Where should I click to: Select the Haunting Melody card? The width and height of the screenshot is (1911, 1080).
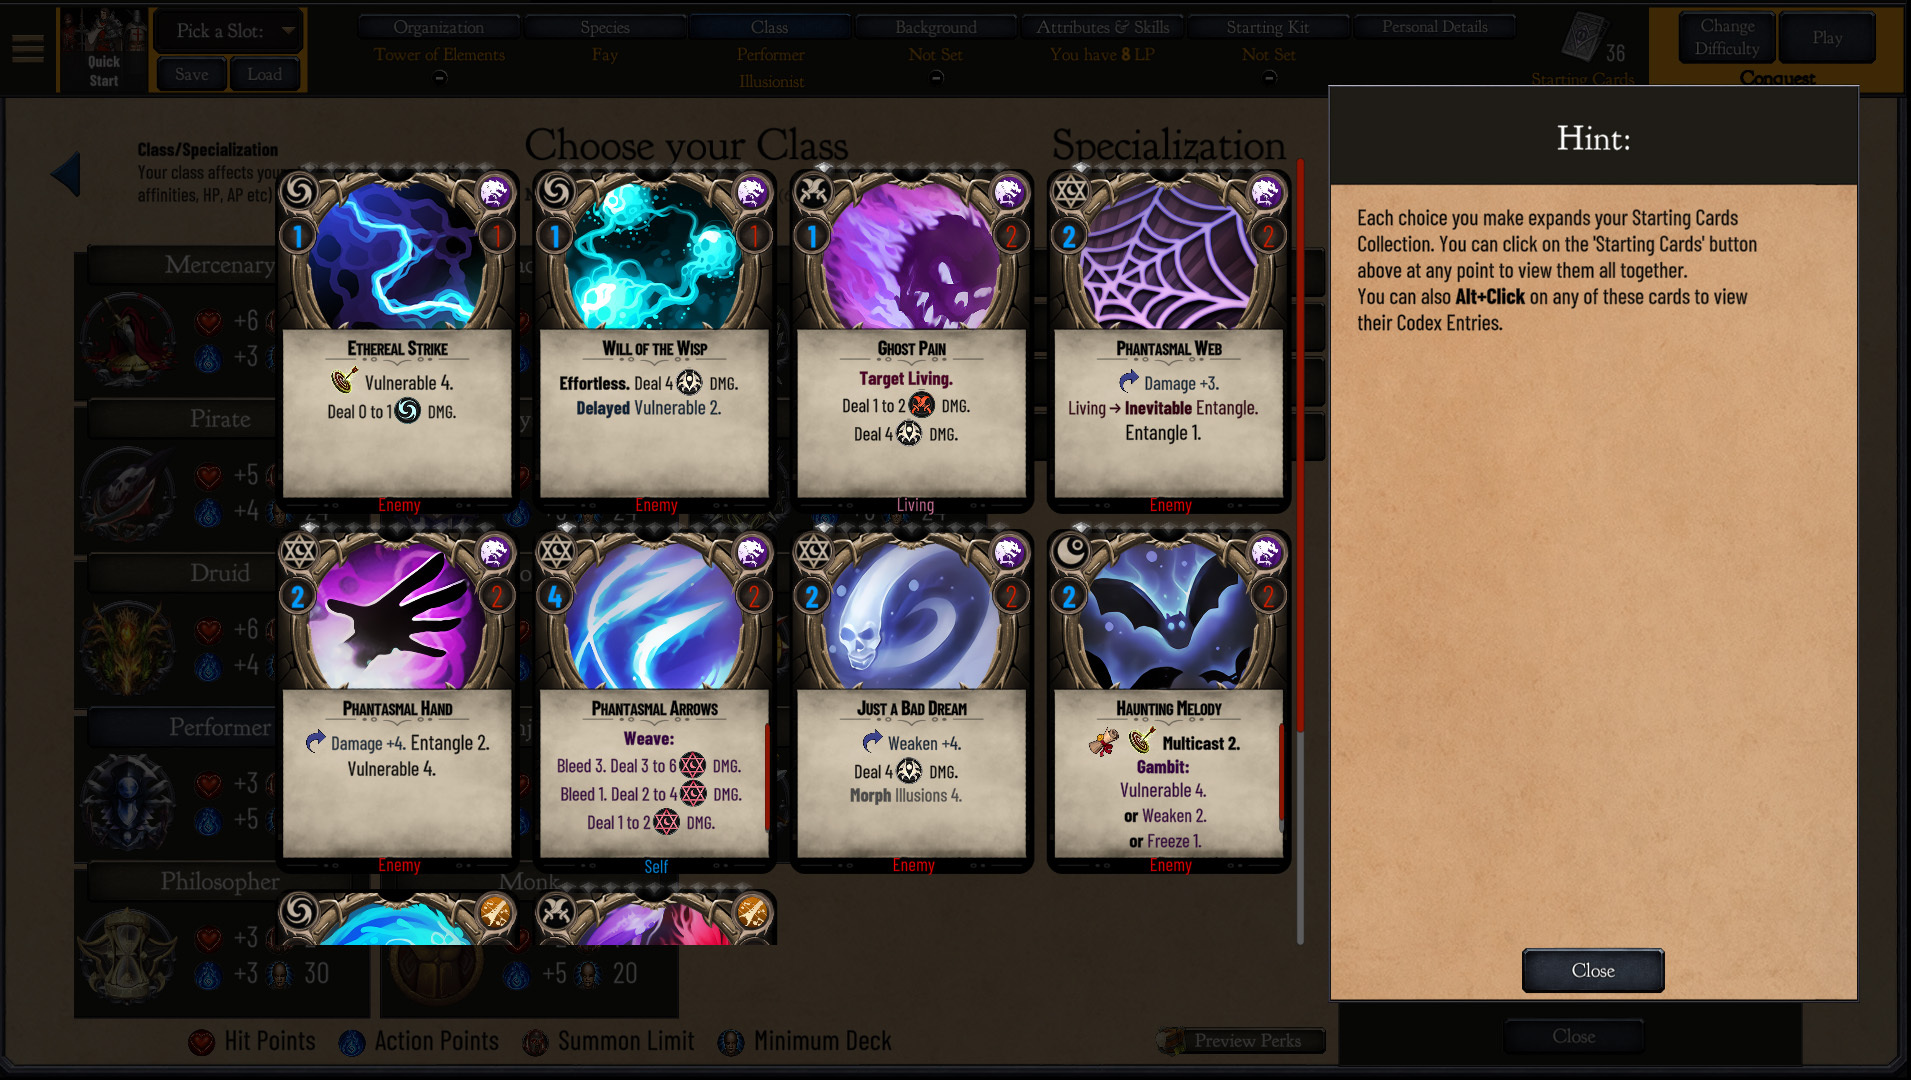point(1168,700)
